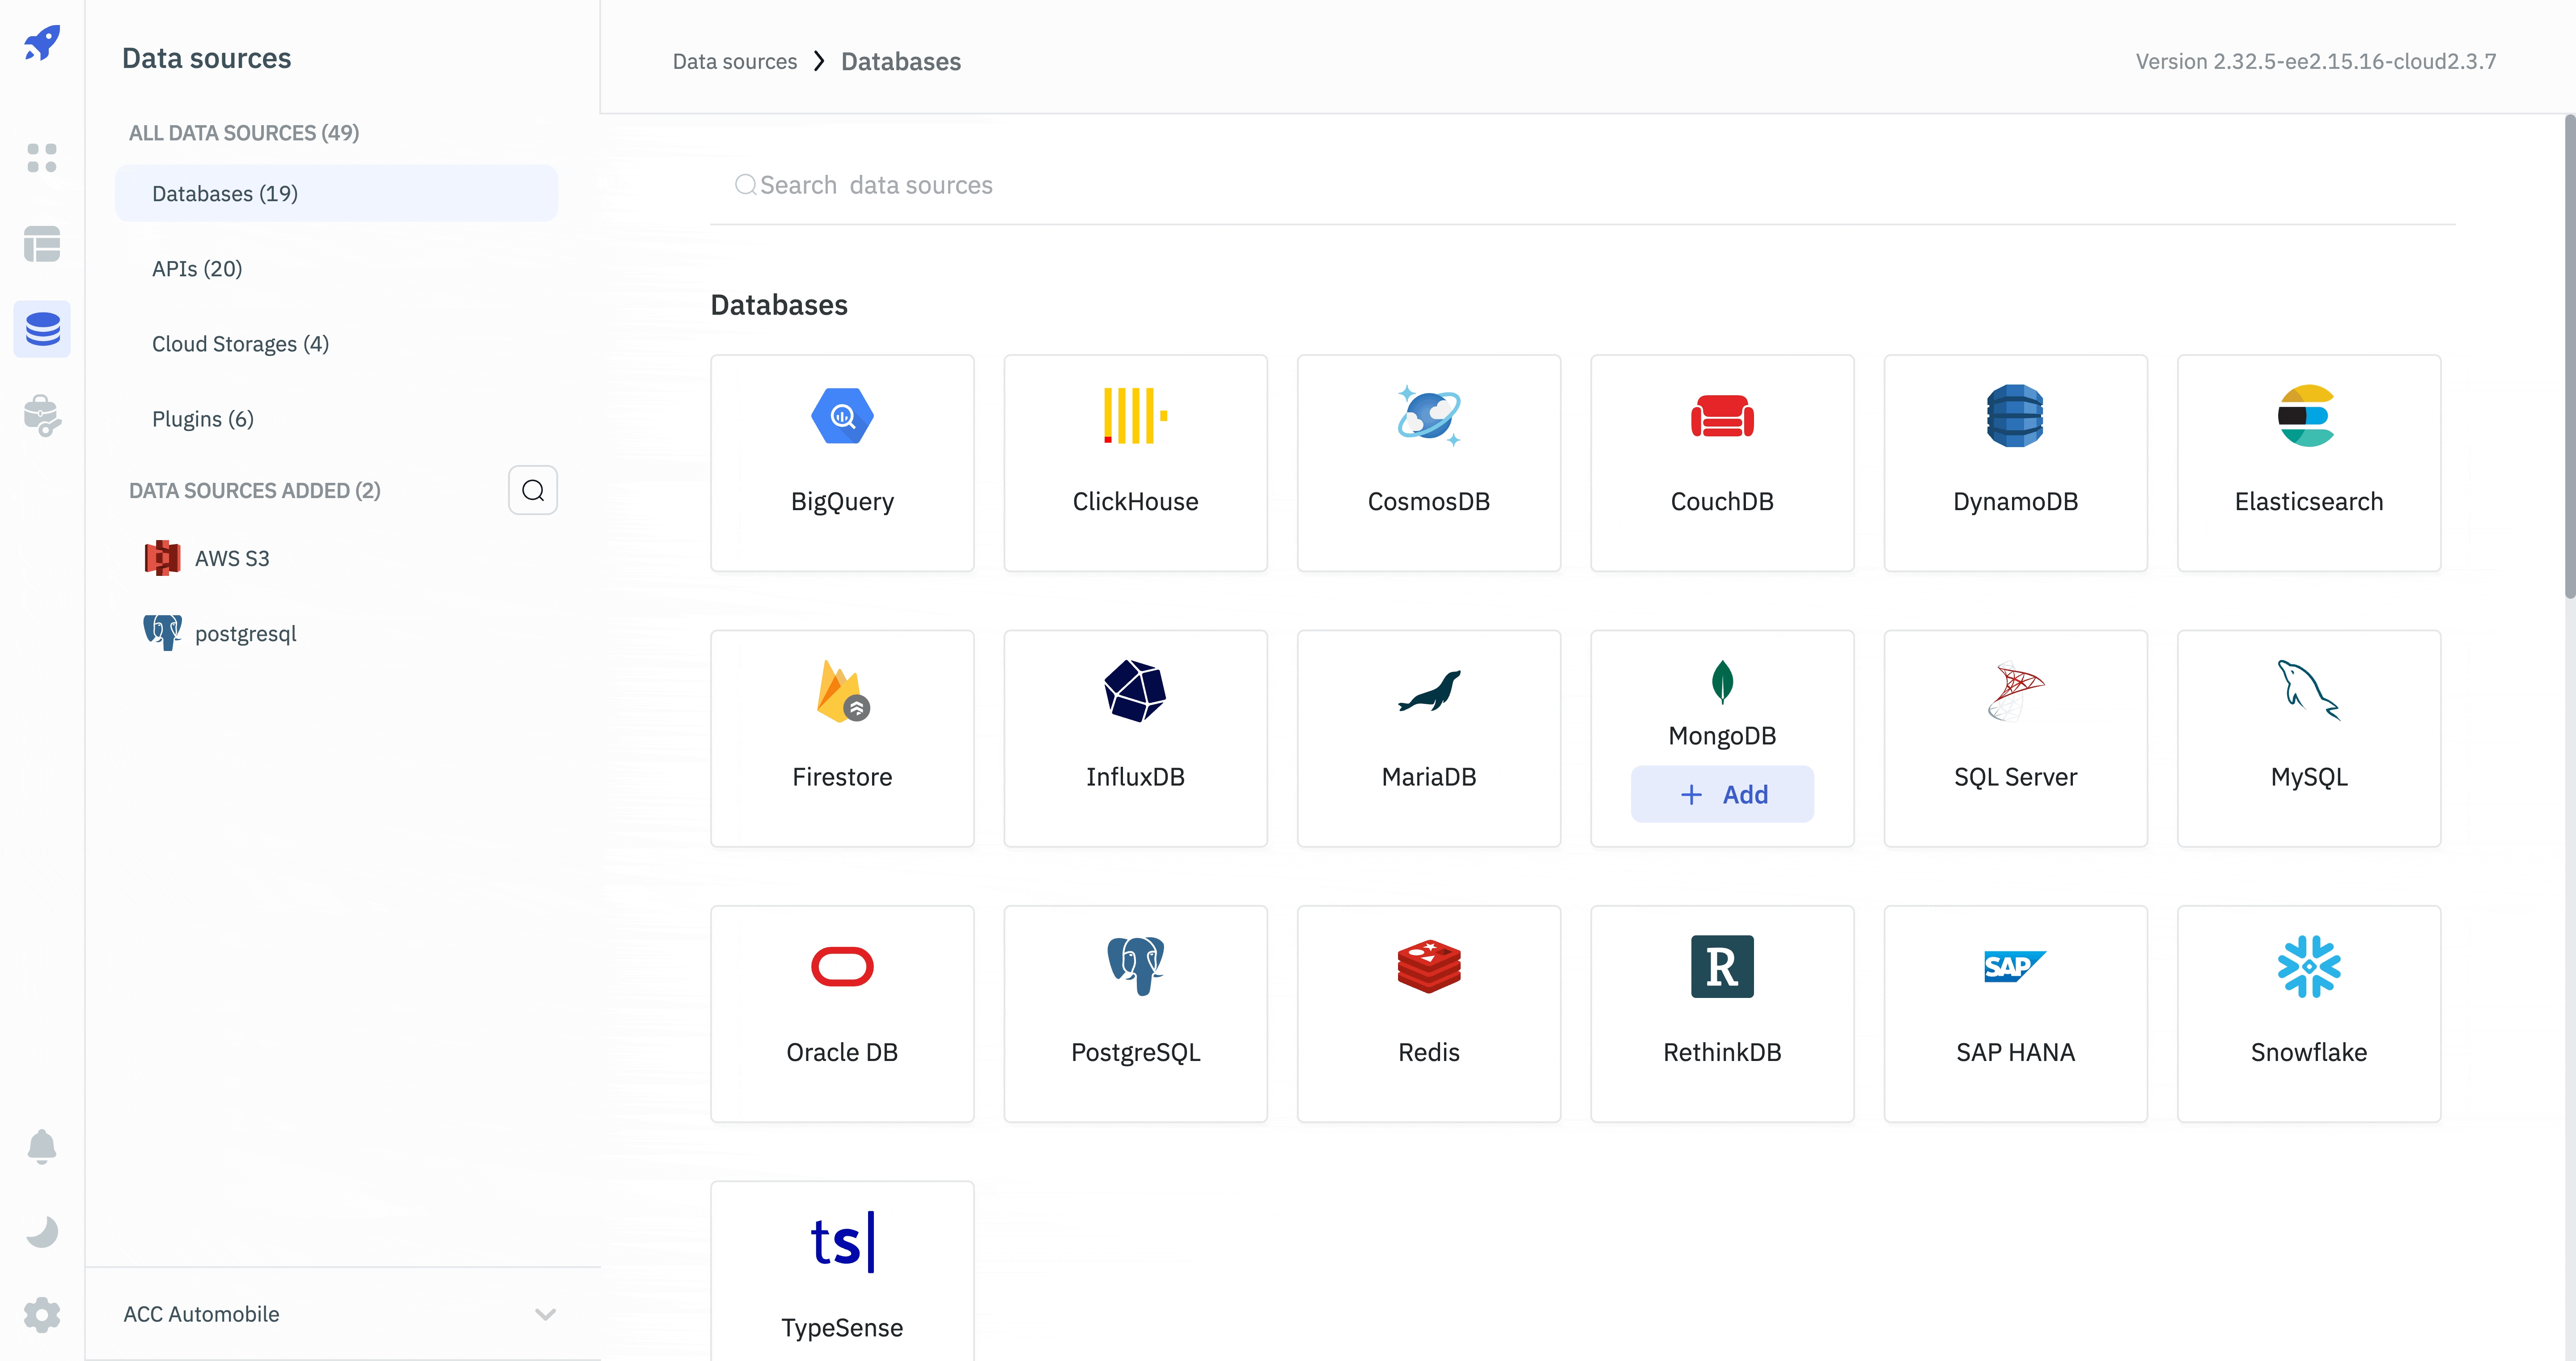Open the added AWS S3 data source
The image size is (2576, 1361).
(231, 558)
